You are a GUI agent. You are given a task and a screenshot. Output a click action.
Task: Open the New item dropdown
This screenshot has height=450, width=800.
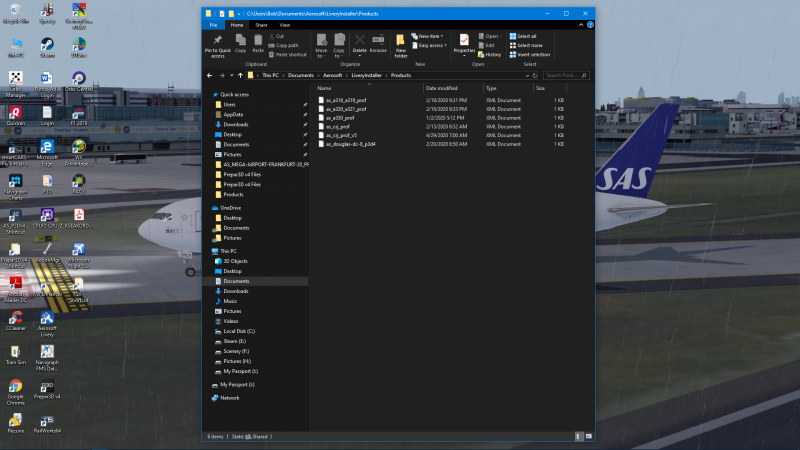(428, 36)
